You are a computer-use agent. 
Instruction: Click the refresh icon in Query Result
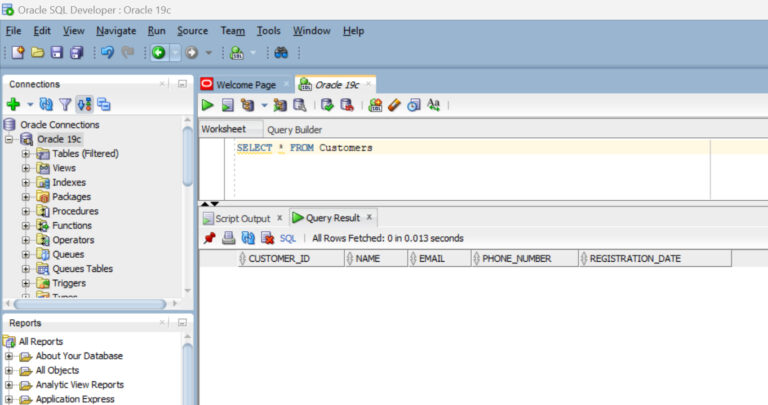[x=248, y=238]
